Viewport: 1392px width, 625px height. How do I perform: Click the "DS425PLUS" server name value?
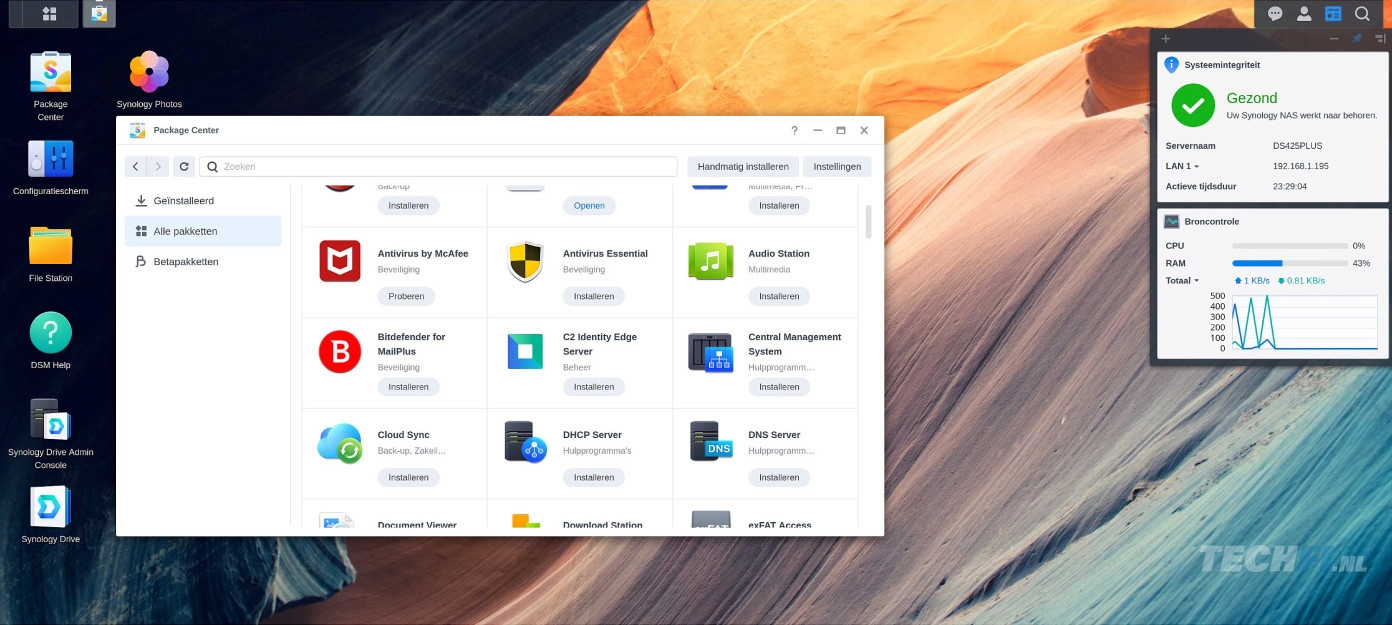[1298, 146]
